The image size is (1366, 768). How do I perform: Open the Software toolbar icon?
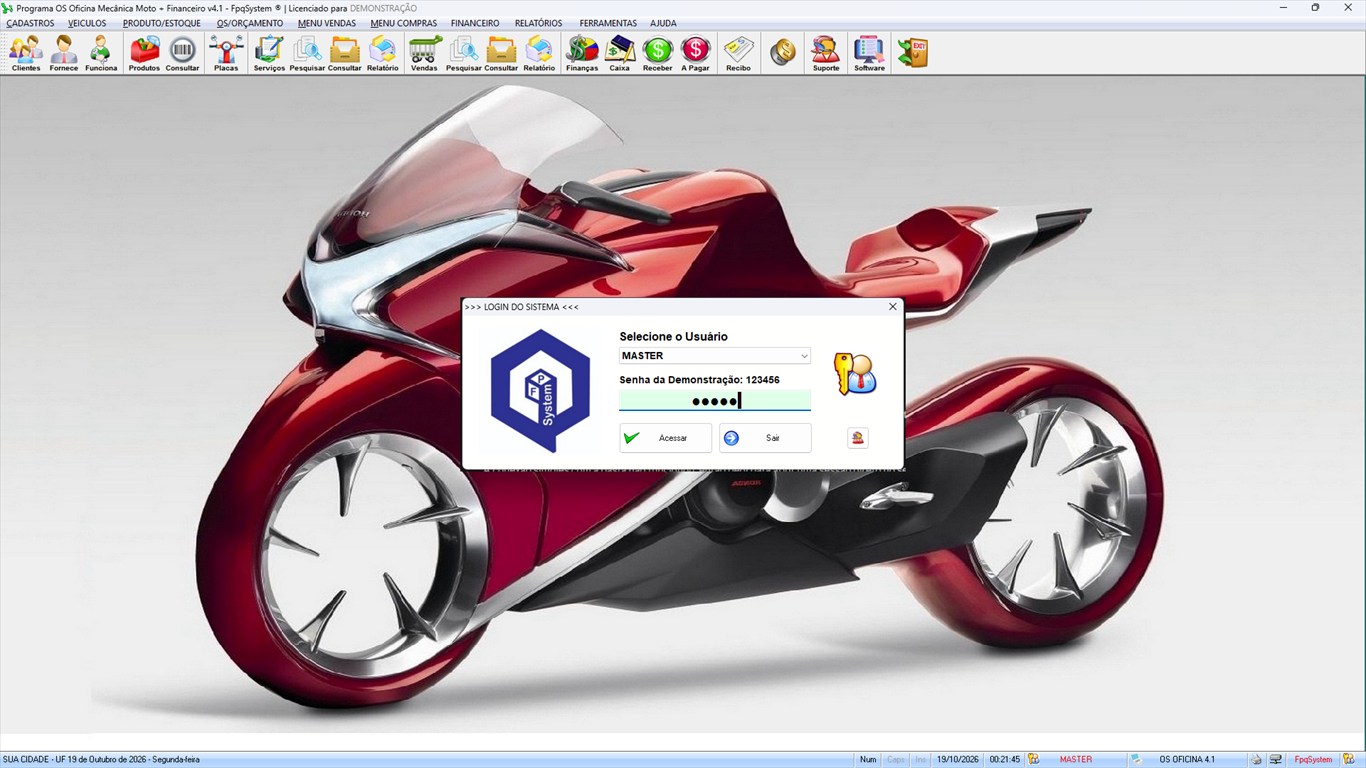[x=869, y=53]
